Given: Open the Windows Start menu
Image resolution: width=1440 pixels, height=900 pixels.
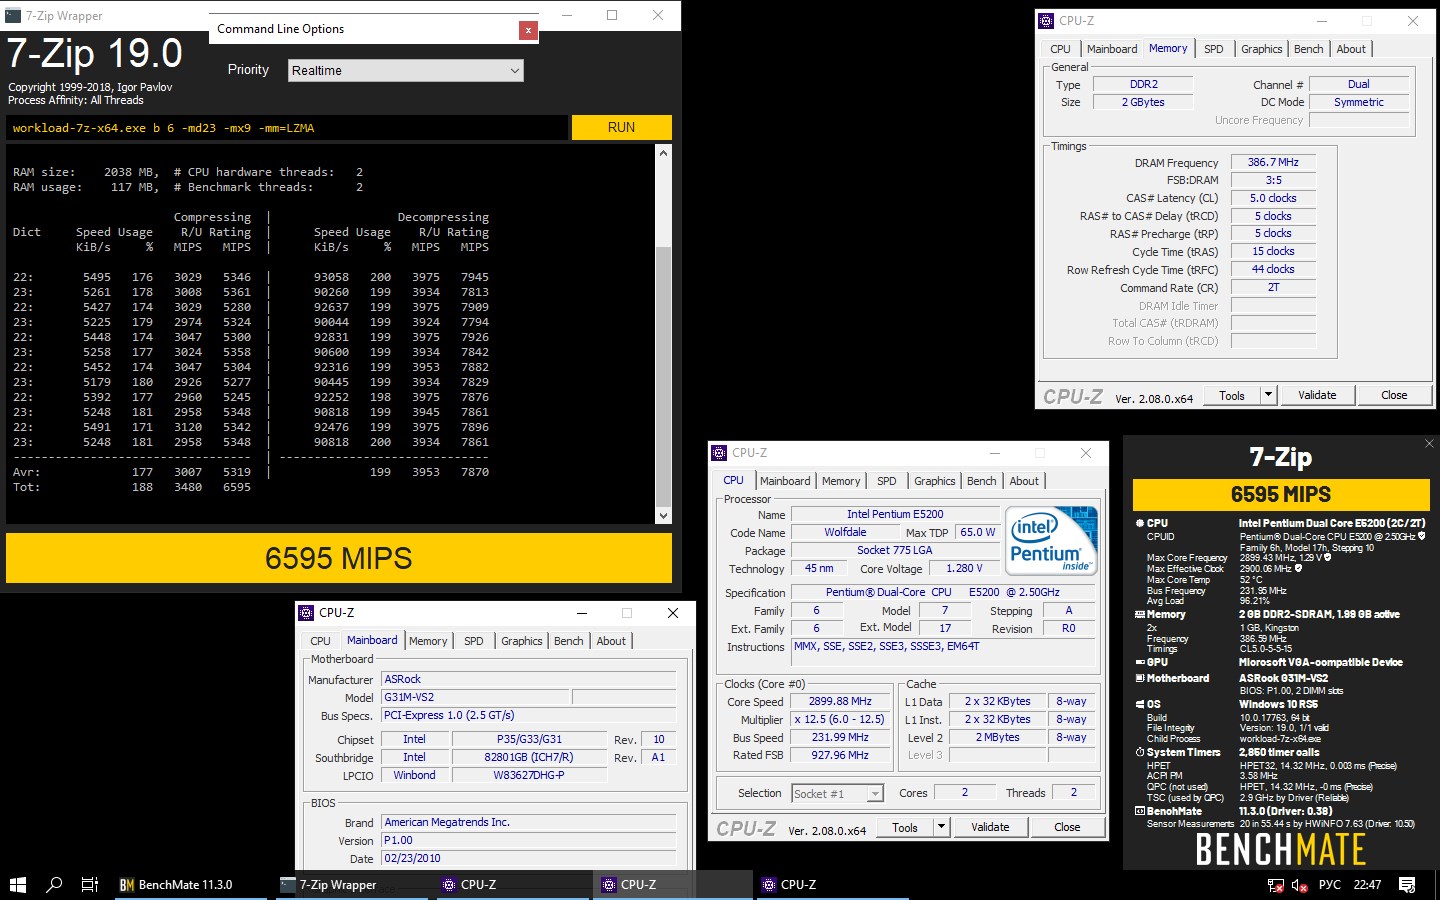Looking at the screenshot, I should [17, 884].
